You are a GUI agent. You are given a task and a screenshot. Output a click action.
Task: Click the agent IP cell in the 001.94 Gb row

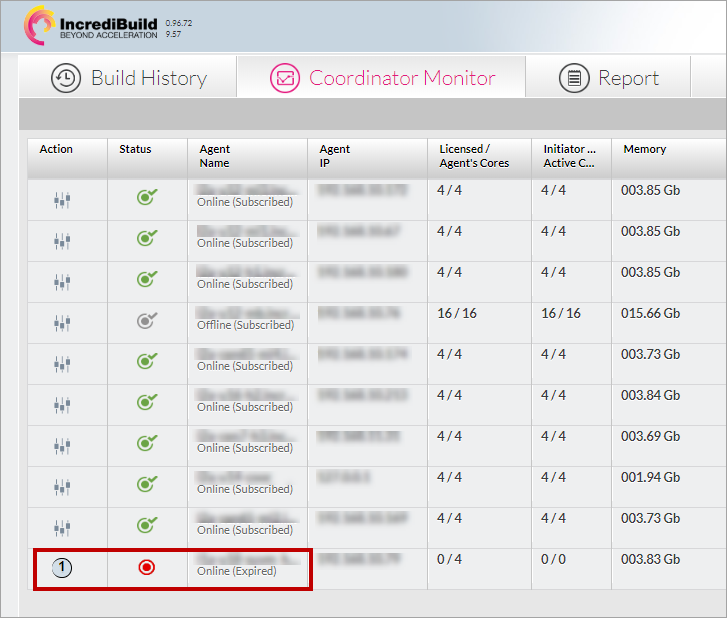367,487
